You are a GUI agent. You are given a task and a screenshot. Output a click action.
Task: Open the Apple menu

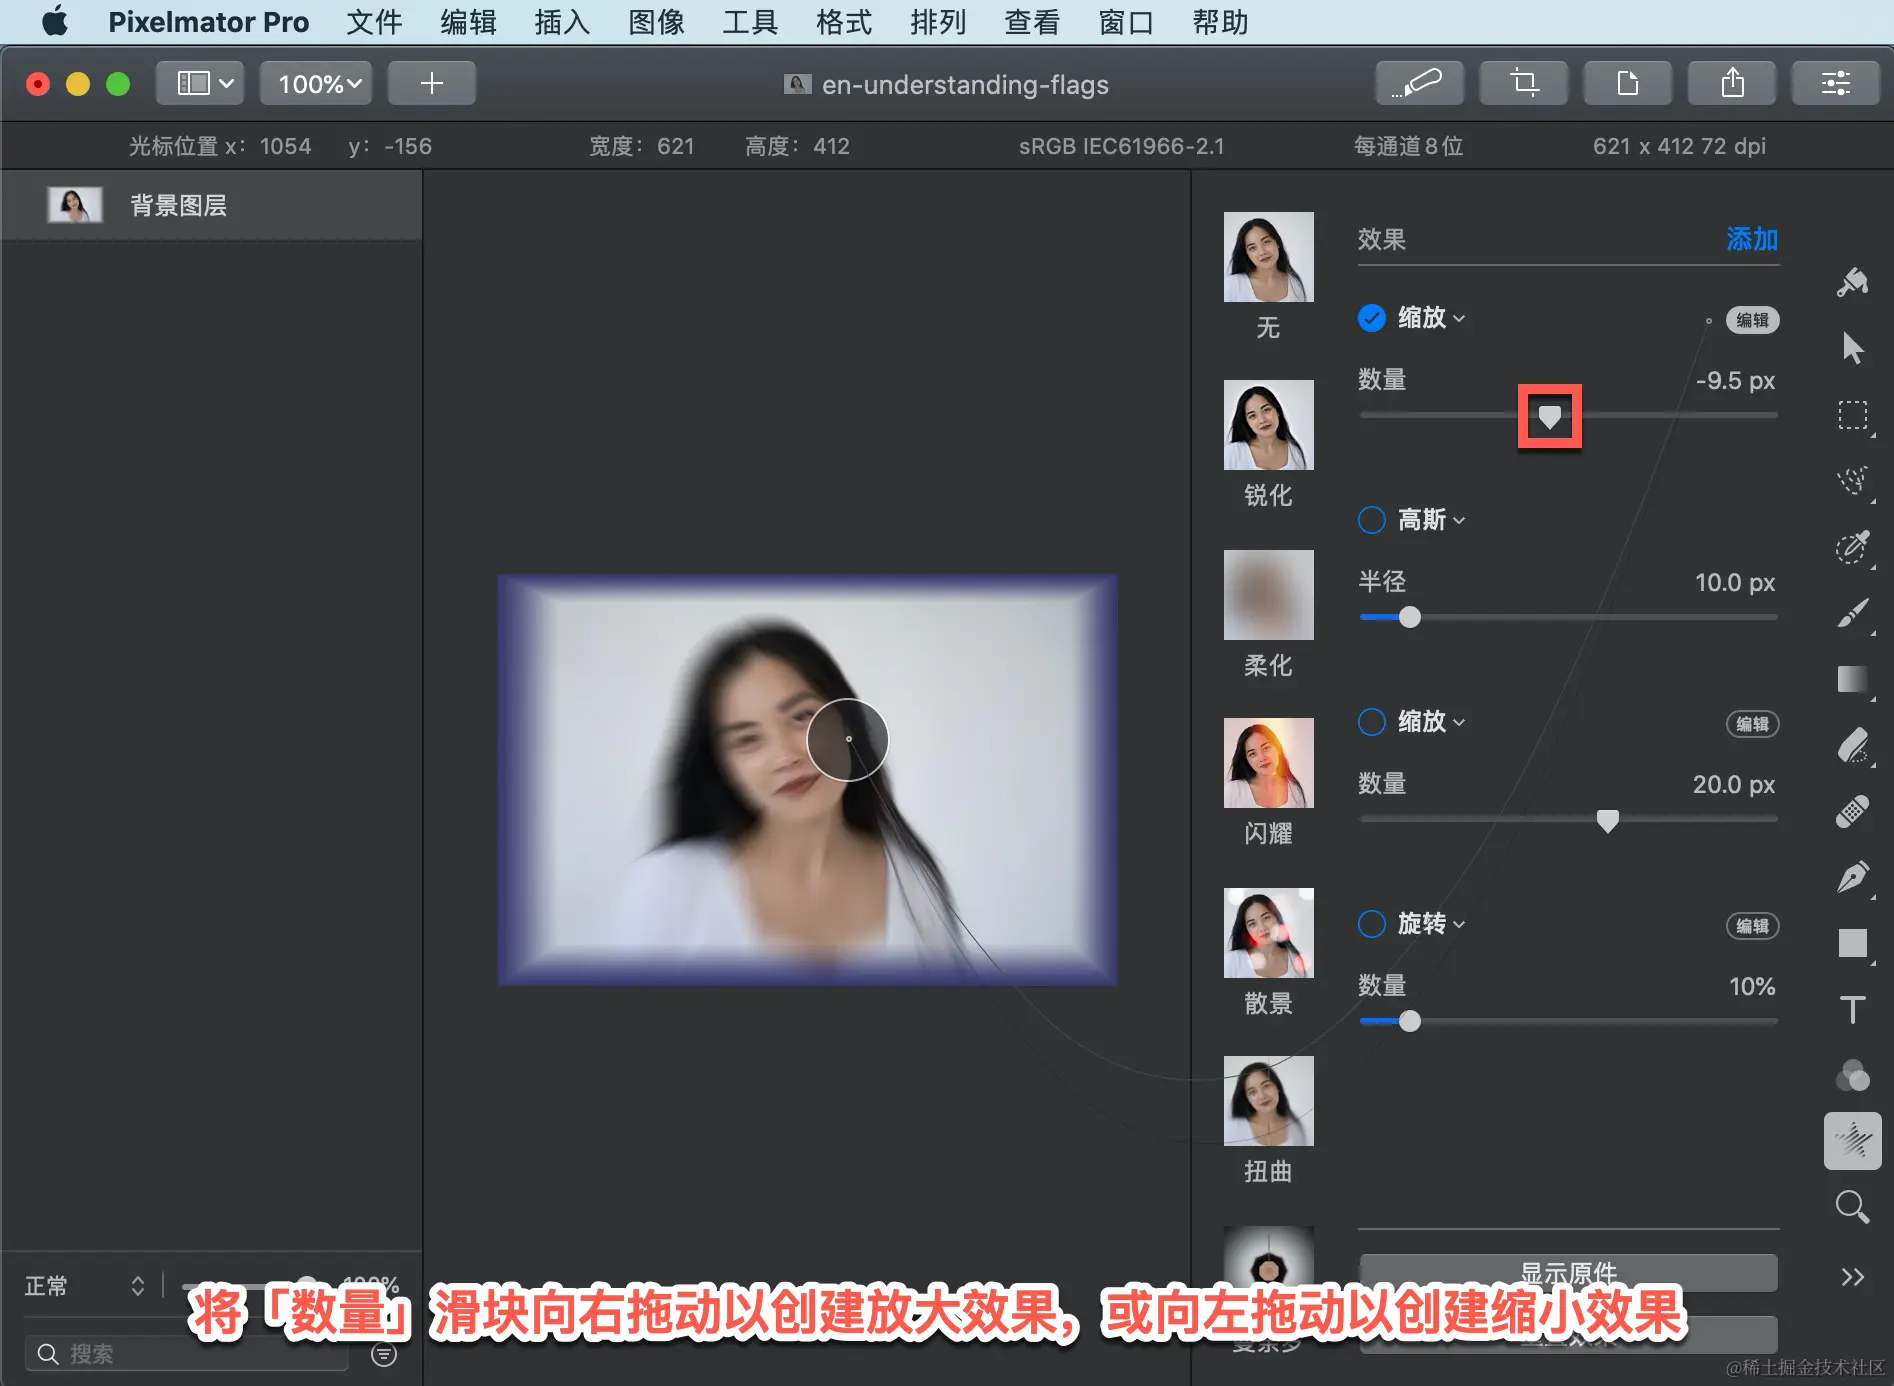[55, 21]
